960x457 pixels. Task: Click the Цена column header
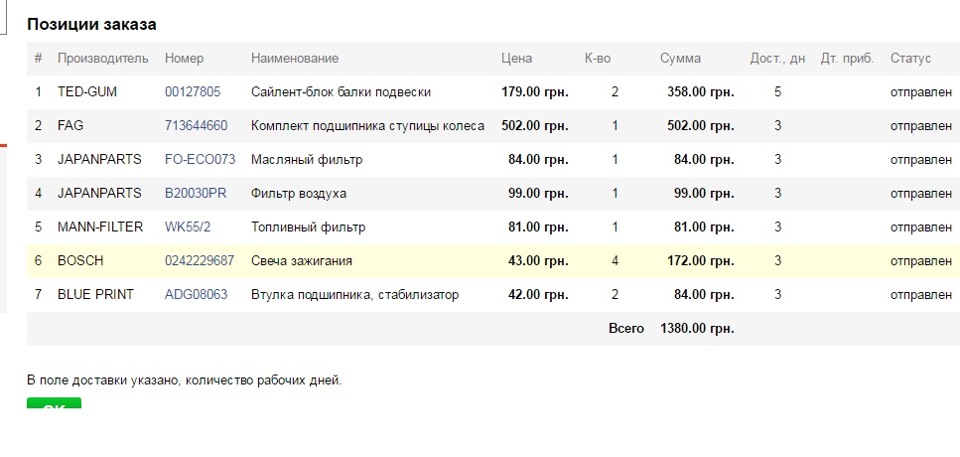pyautogui.click(x=516, y=58)
